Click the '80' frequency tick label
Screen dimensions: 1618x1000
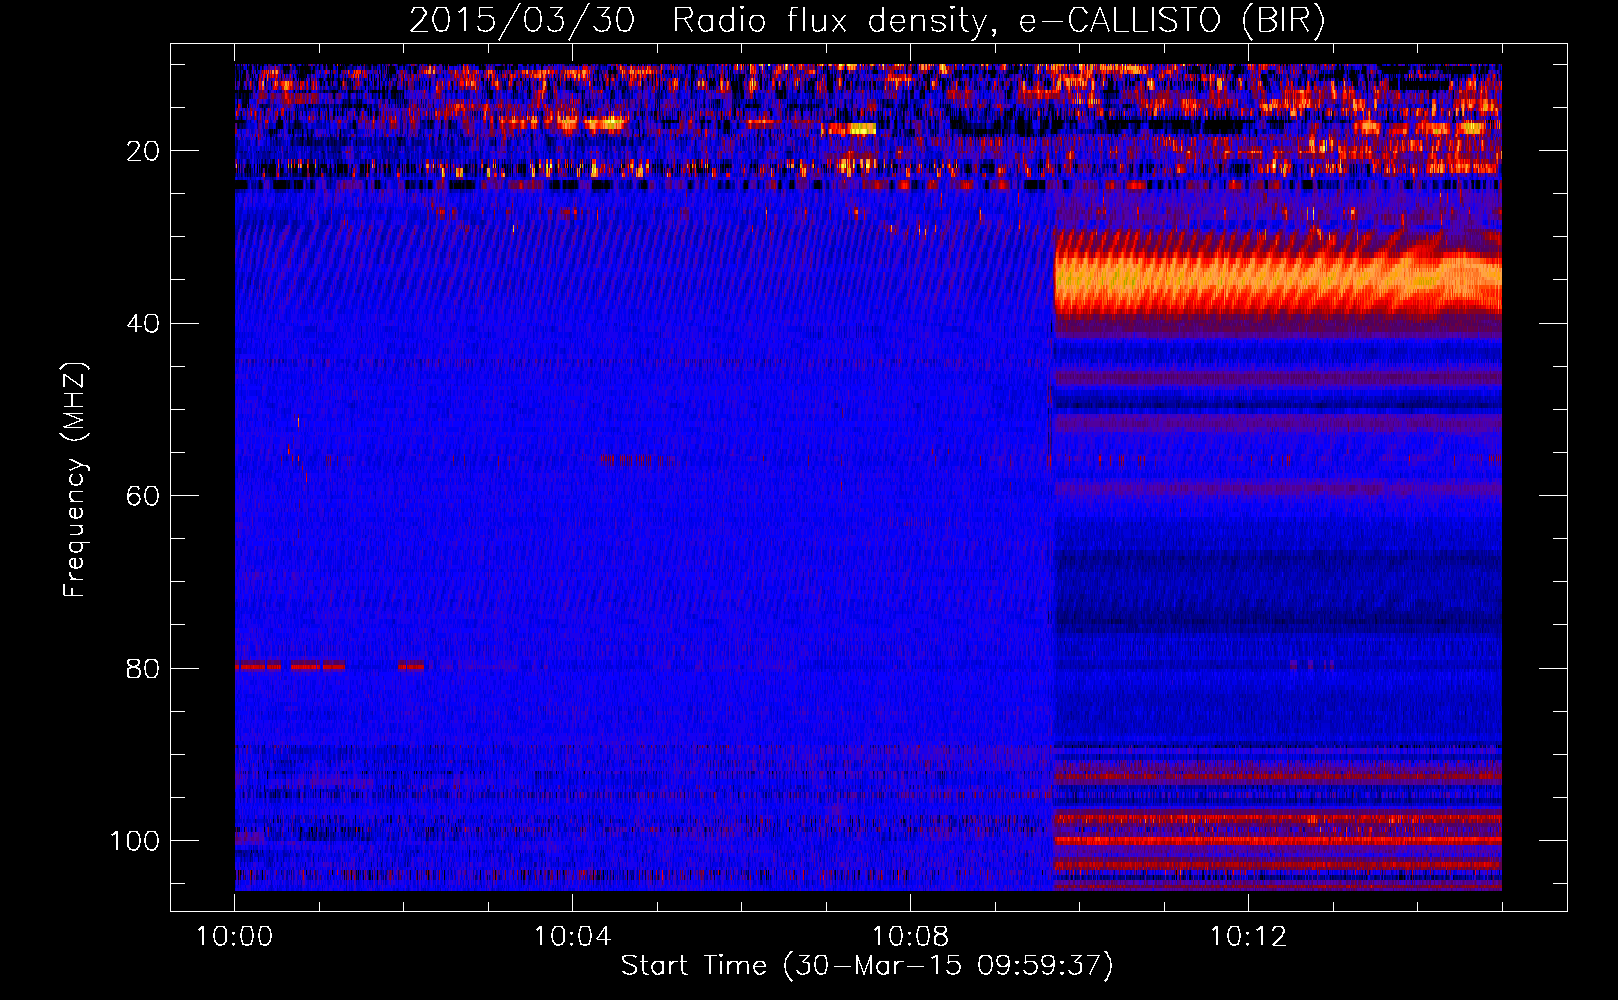[x=144, y=668]
